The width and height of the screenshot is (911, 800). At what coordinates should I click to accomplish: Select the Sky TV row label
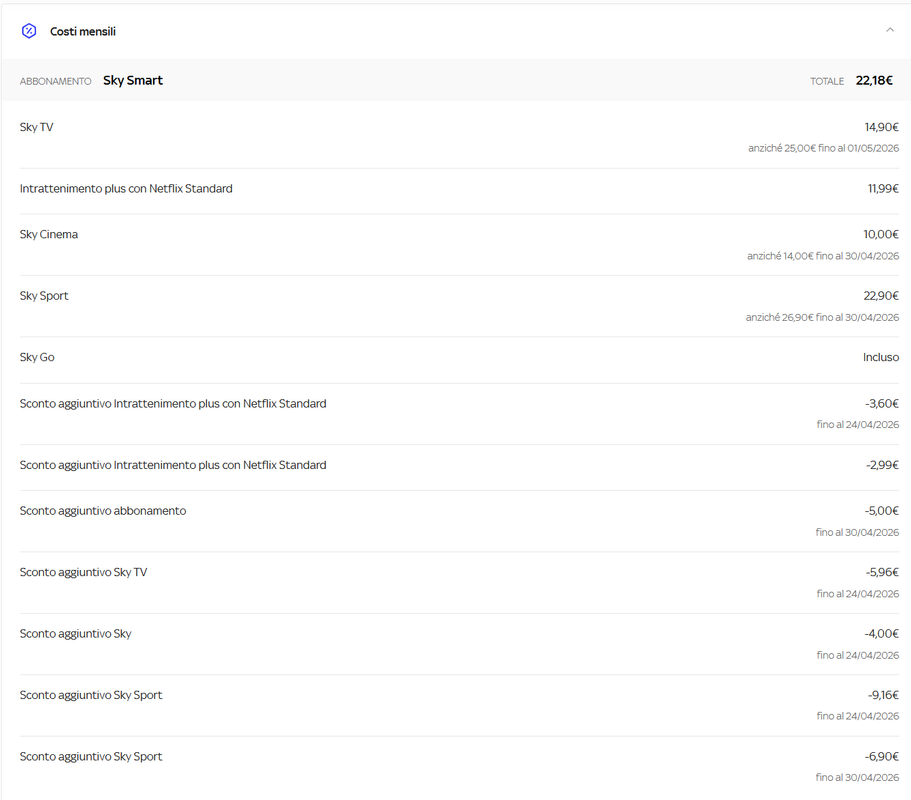37,127
